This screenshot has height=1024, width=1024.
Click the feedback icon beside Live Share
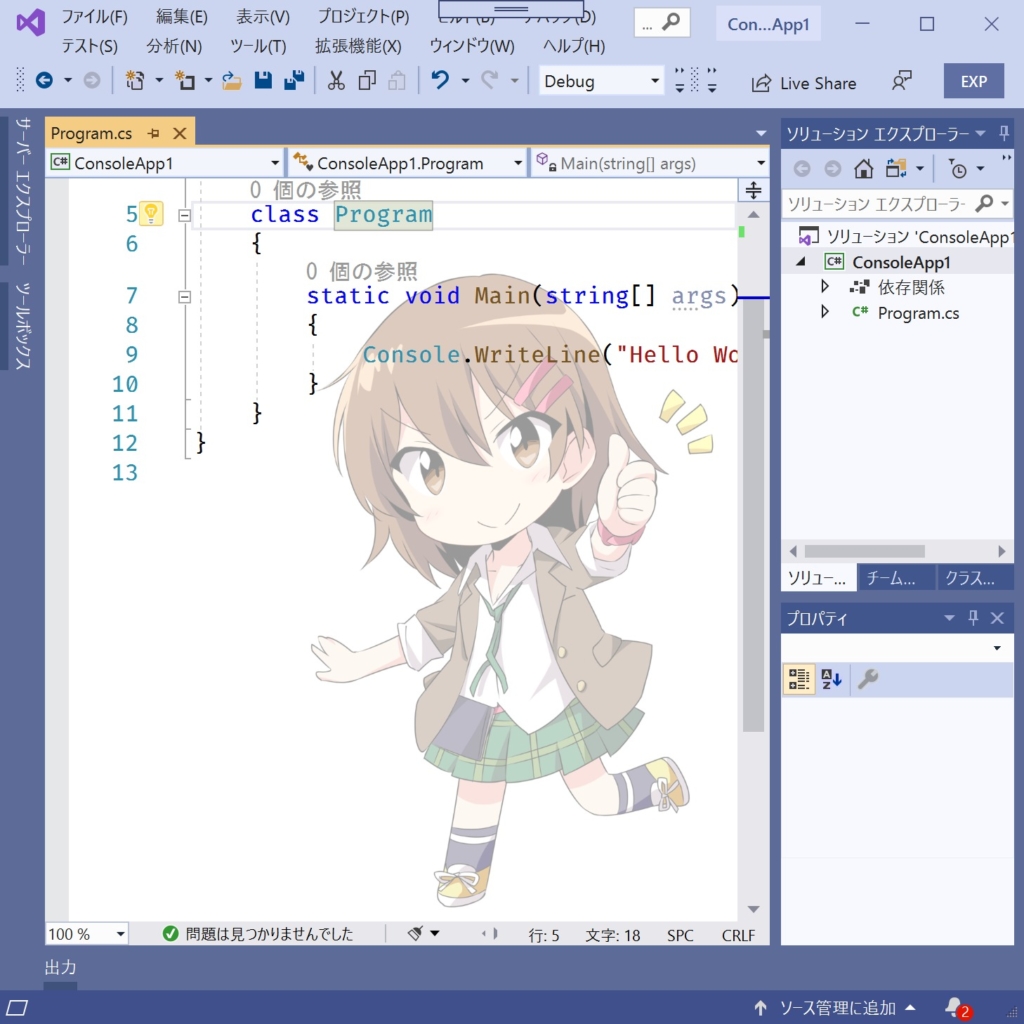[x=901, y=82]
